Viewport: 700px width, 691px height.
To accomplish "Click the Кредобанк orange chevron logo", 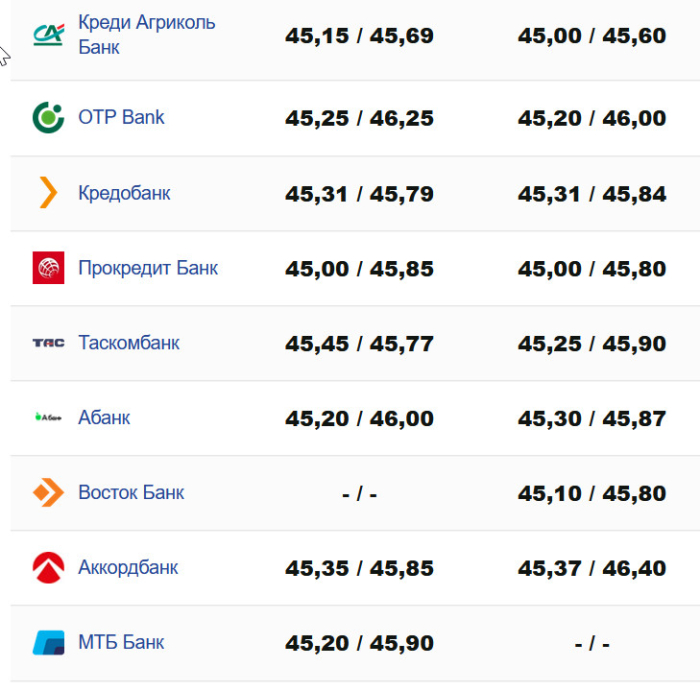I will pos(48,192).
